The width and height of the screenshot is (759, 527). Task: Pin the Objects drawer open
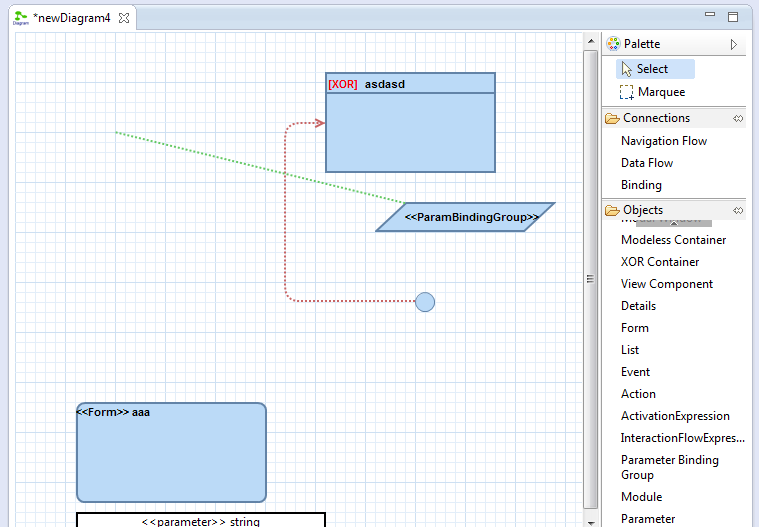coord(738,211)
